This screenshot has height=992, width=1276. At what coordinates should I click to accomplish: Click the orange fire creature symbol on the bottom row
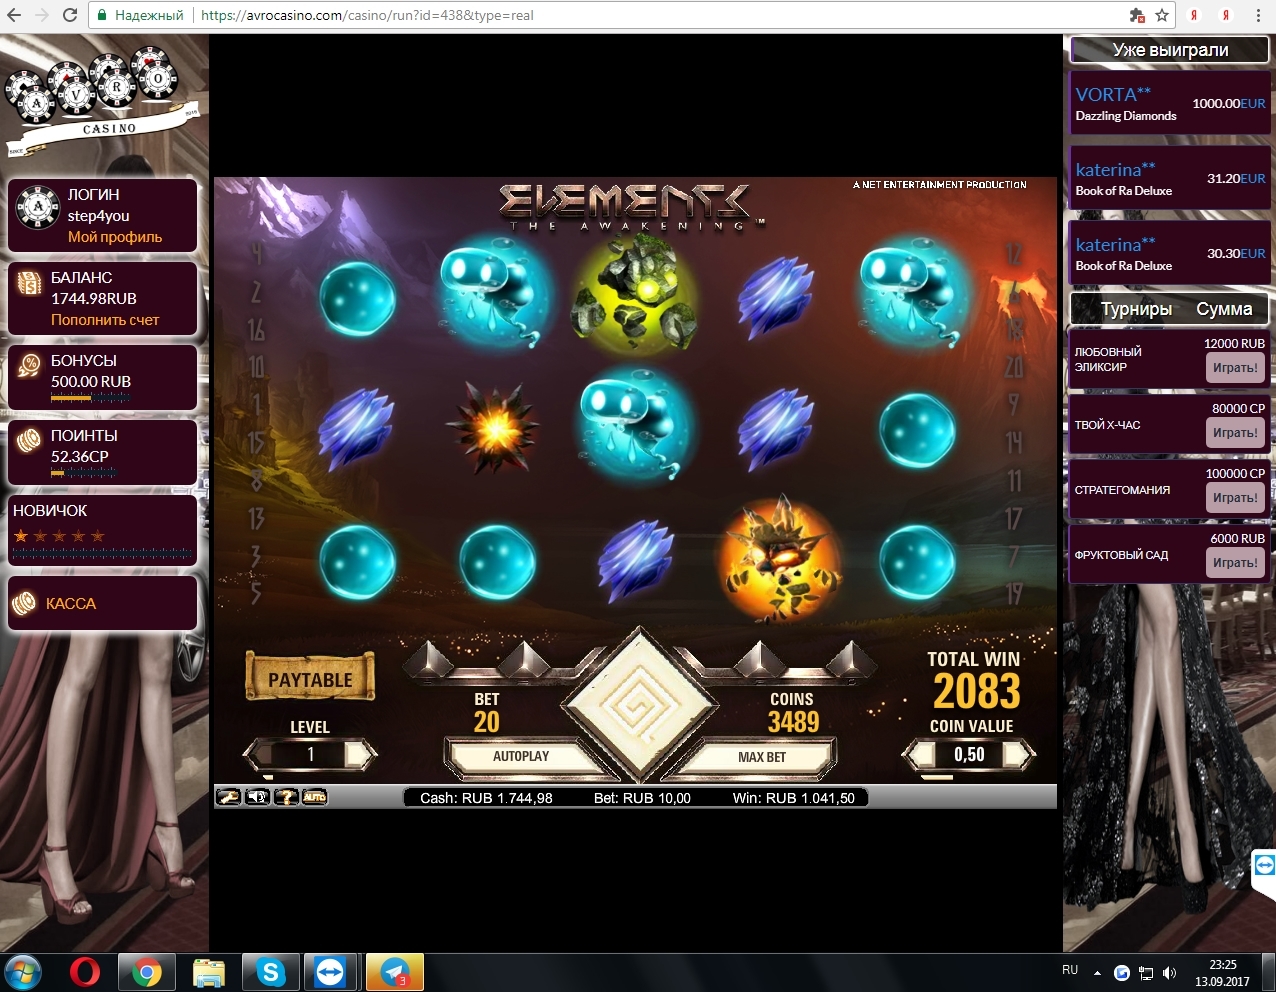click(x=779, y=561)
